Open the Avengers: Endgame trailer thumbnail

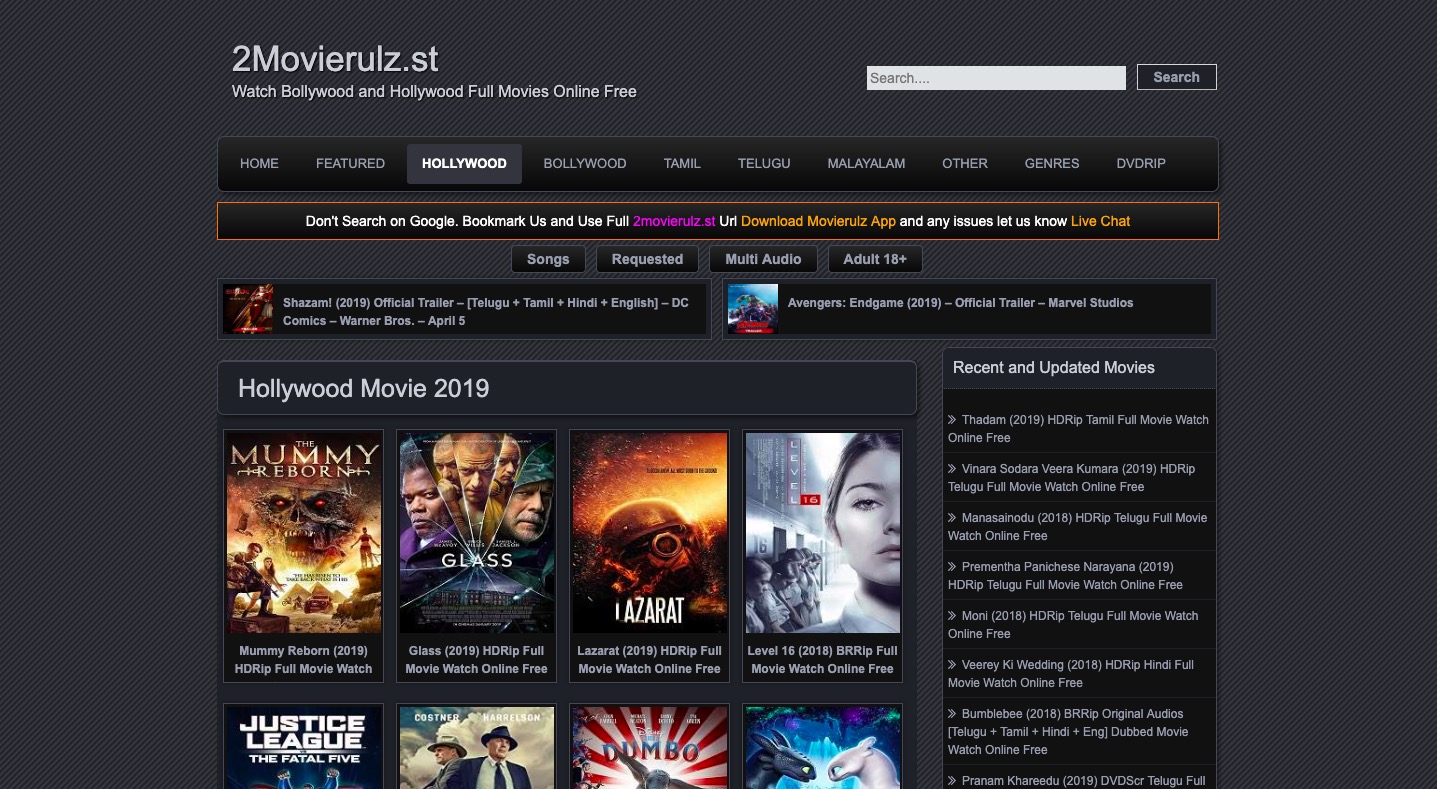coord(753,309)
